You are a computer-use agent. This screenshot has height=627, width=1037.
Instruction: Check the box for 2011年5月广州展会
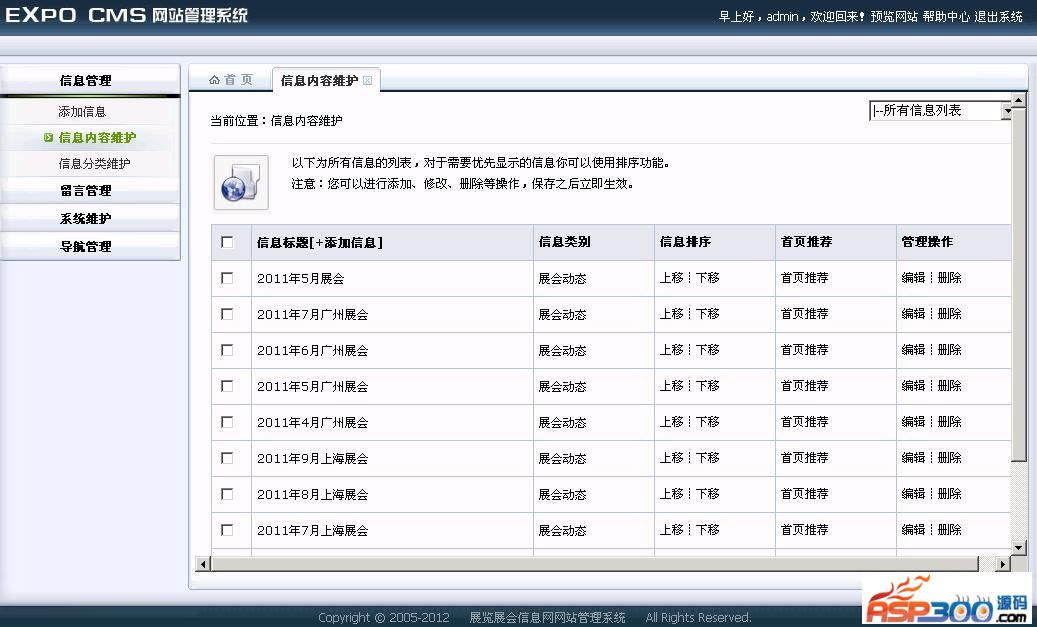pyautogui.click(x=227, y=386)
